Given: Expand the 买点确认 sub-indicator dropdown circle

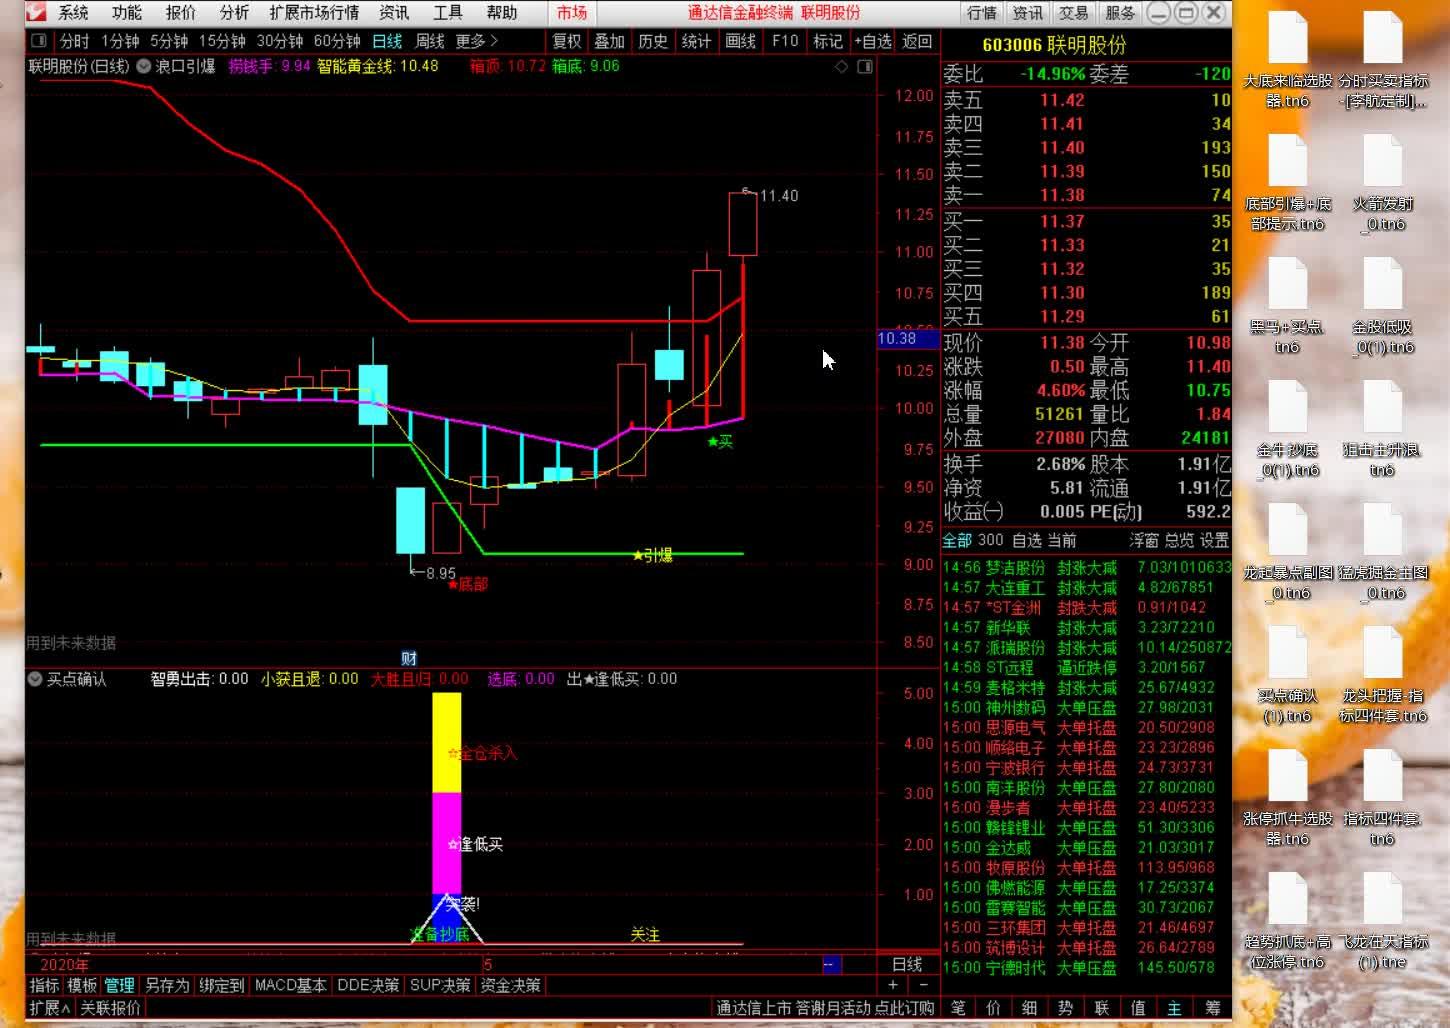Looking at the screenshot, I should (35, 679).
